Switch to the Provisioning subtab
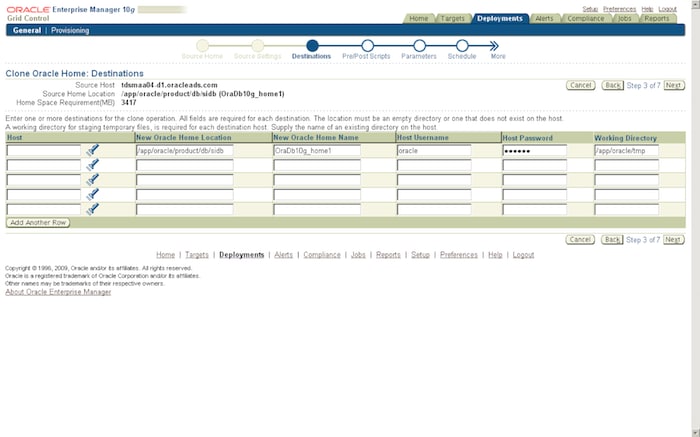This screenshot has height=437, width=700. 70,30
